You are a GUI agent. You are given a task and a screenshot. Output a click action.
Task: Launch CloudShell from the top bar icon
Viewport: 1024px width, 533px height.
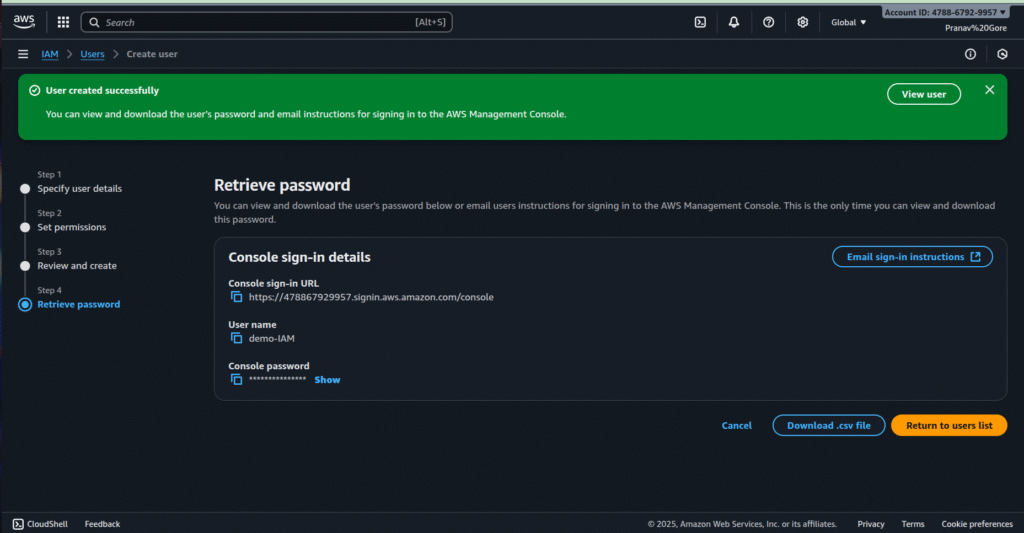[700, 22]
